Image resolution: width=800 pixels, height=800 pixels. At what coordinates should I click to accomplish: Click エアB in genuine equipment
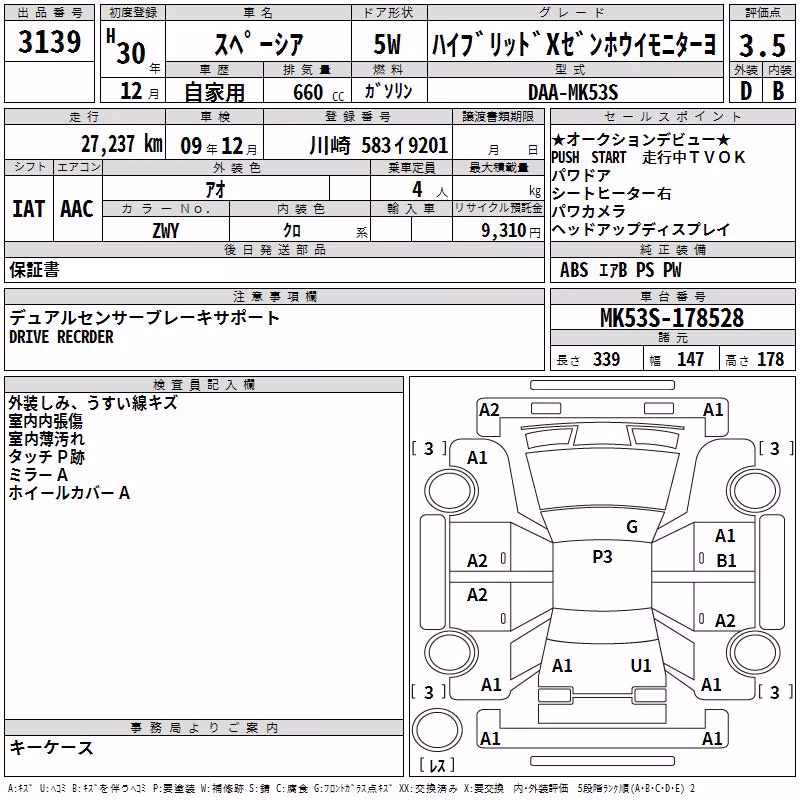pos(613,270)
